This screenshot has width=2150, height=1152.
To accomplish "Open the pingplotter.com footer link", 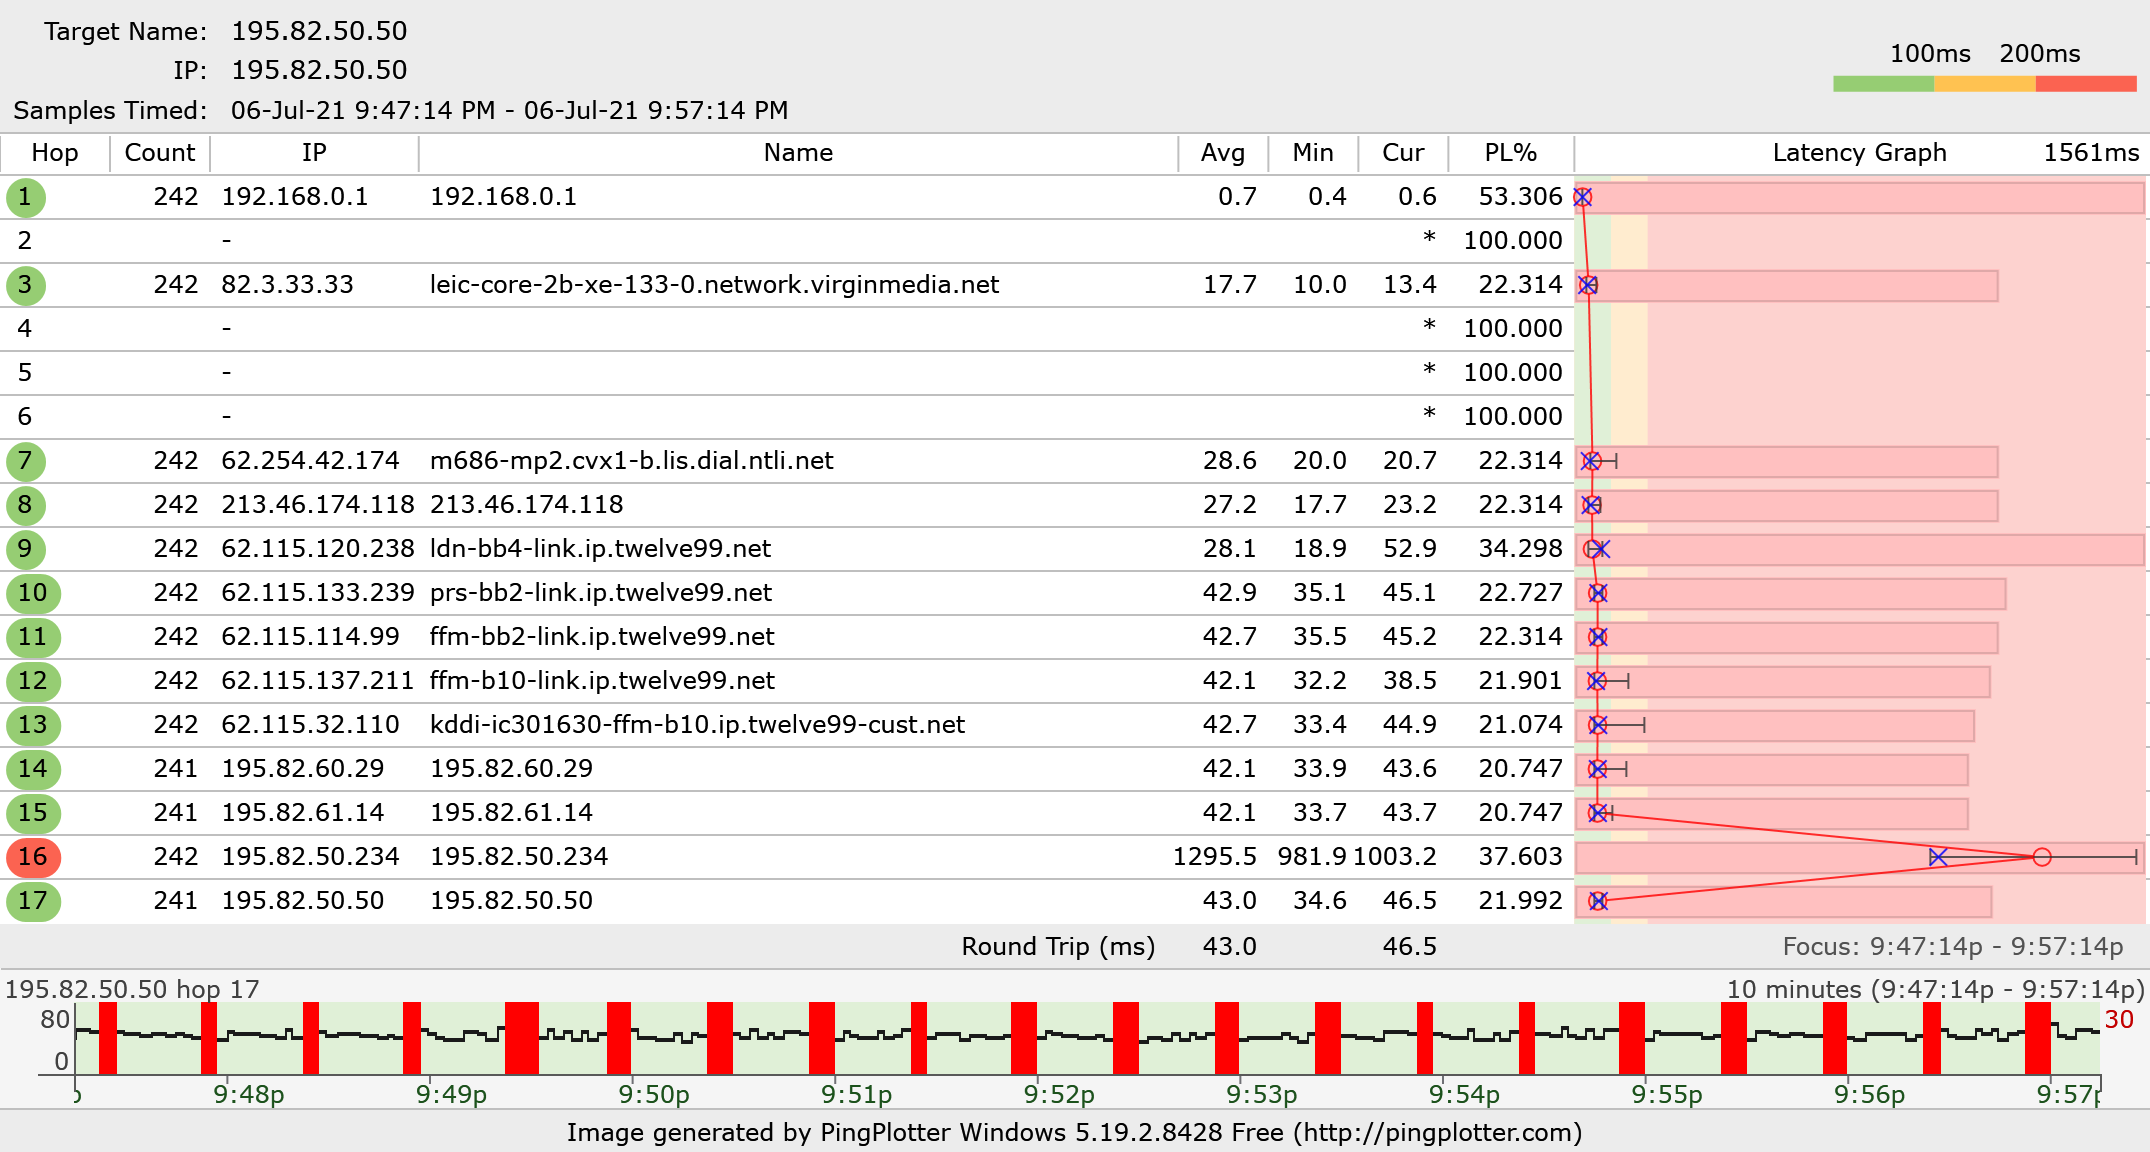I will [1437, 1133].
